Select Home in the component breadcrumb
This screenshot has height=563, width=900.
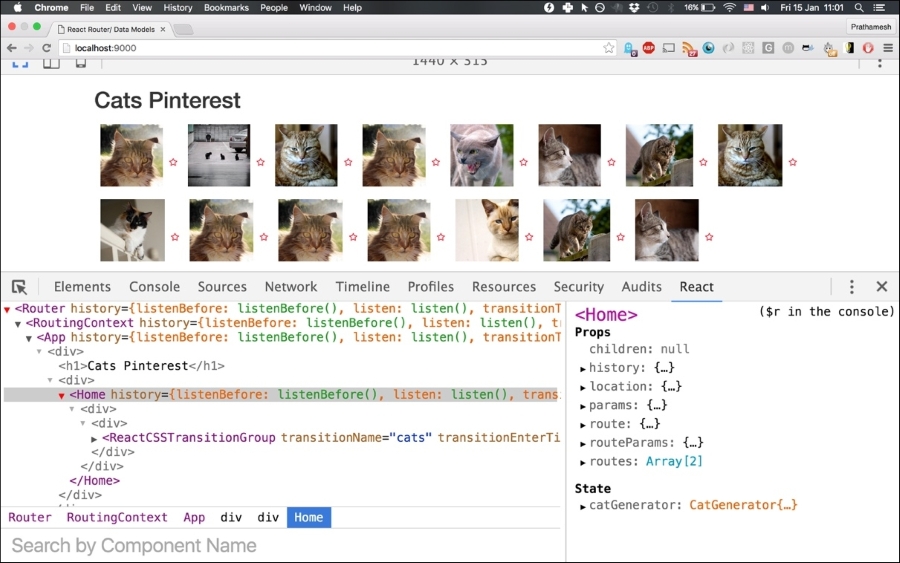point(309,517)
